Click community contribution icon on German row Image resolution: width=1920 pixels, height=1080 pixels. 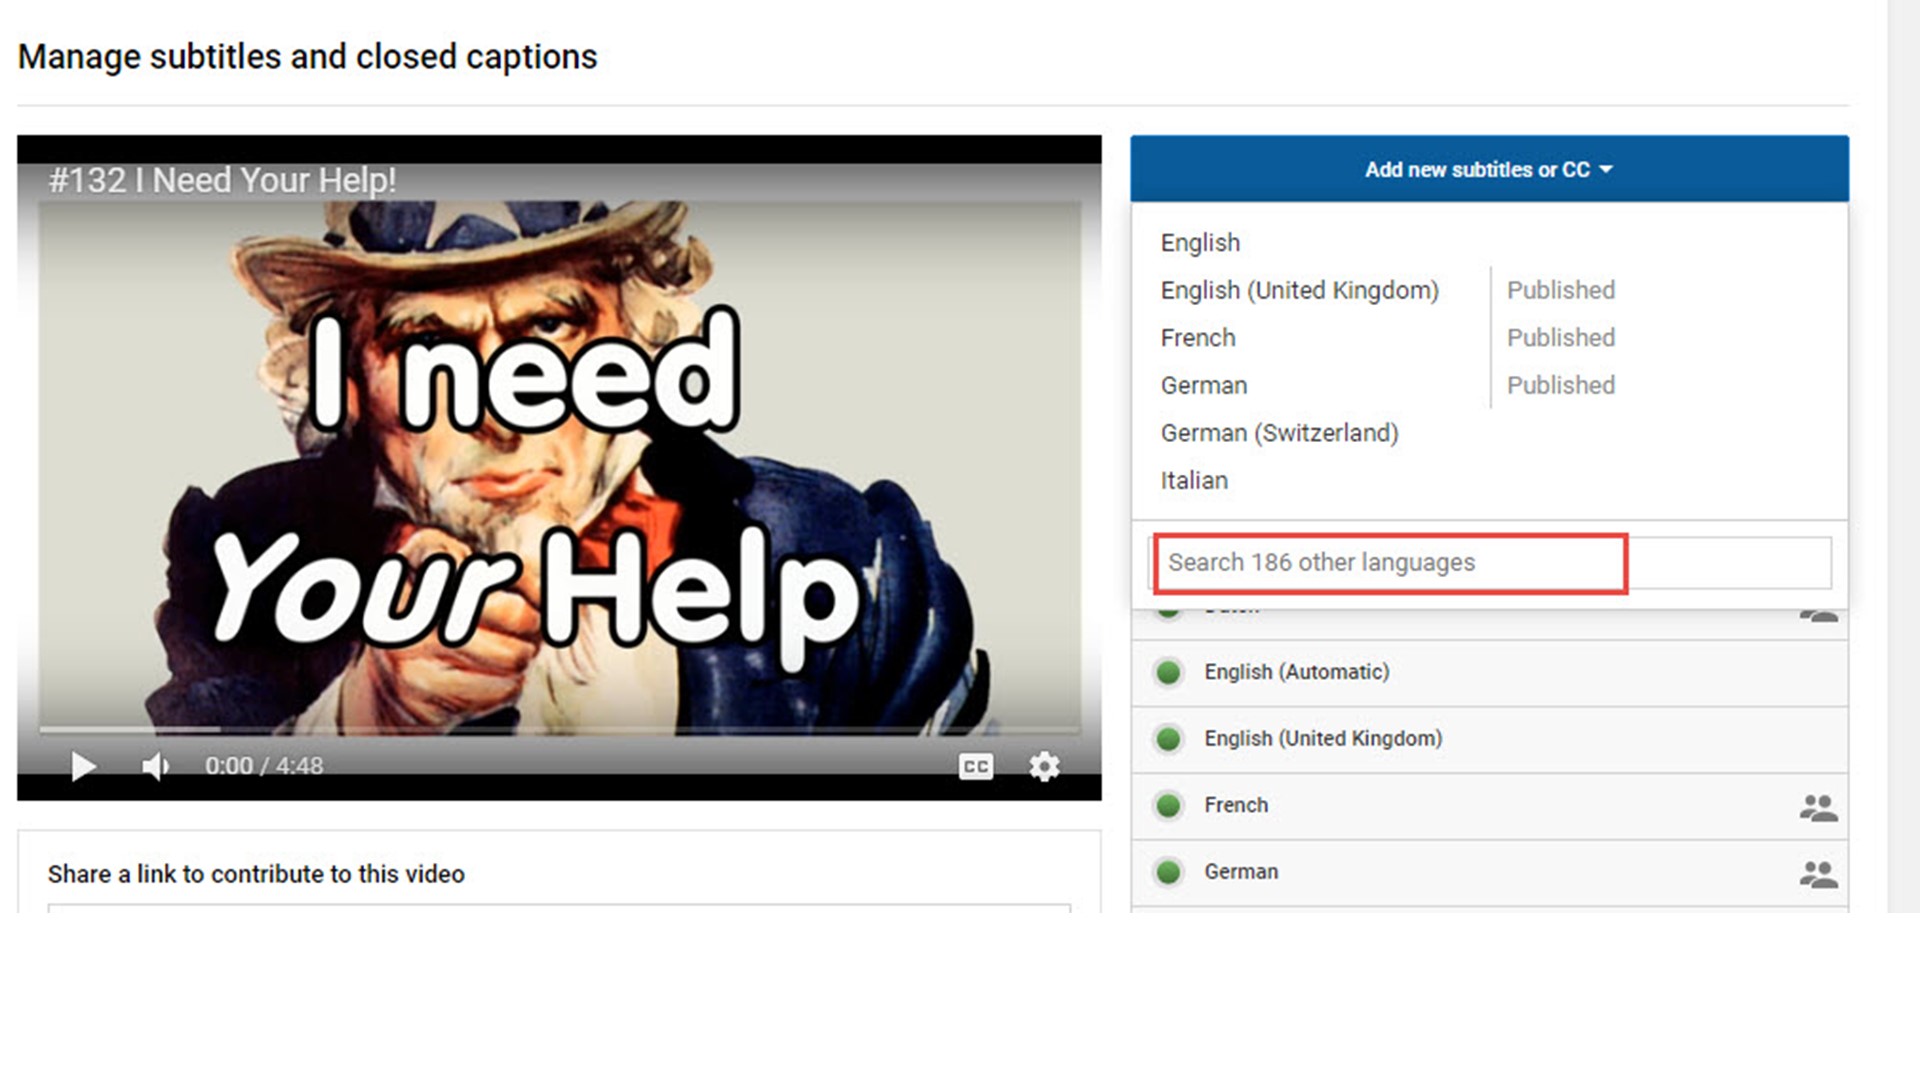[1818, 874]
